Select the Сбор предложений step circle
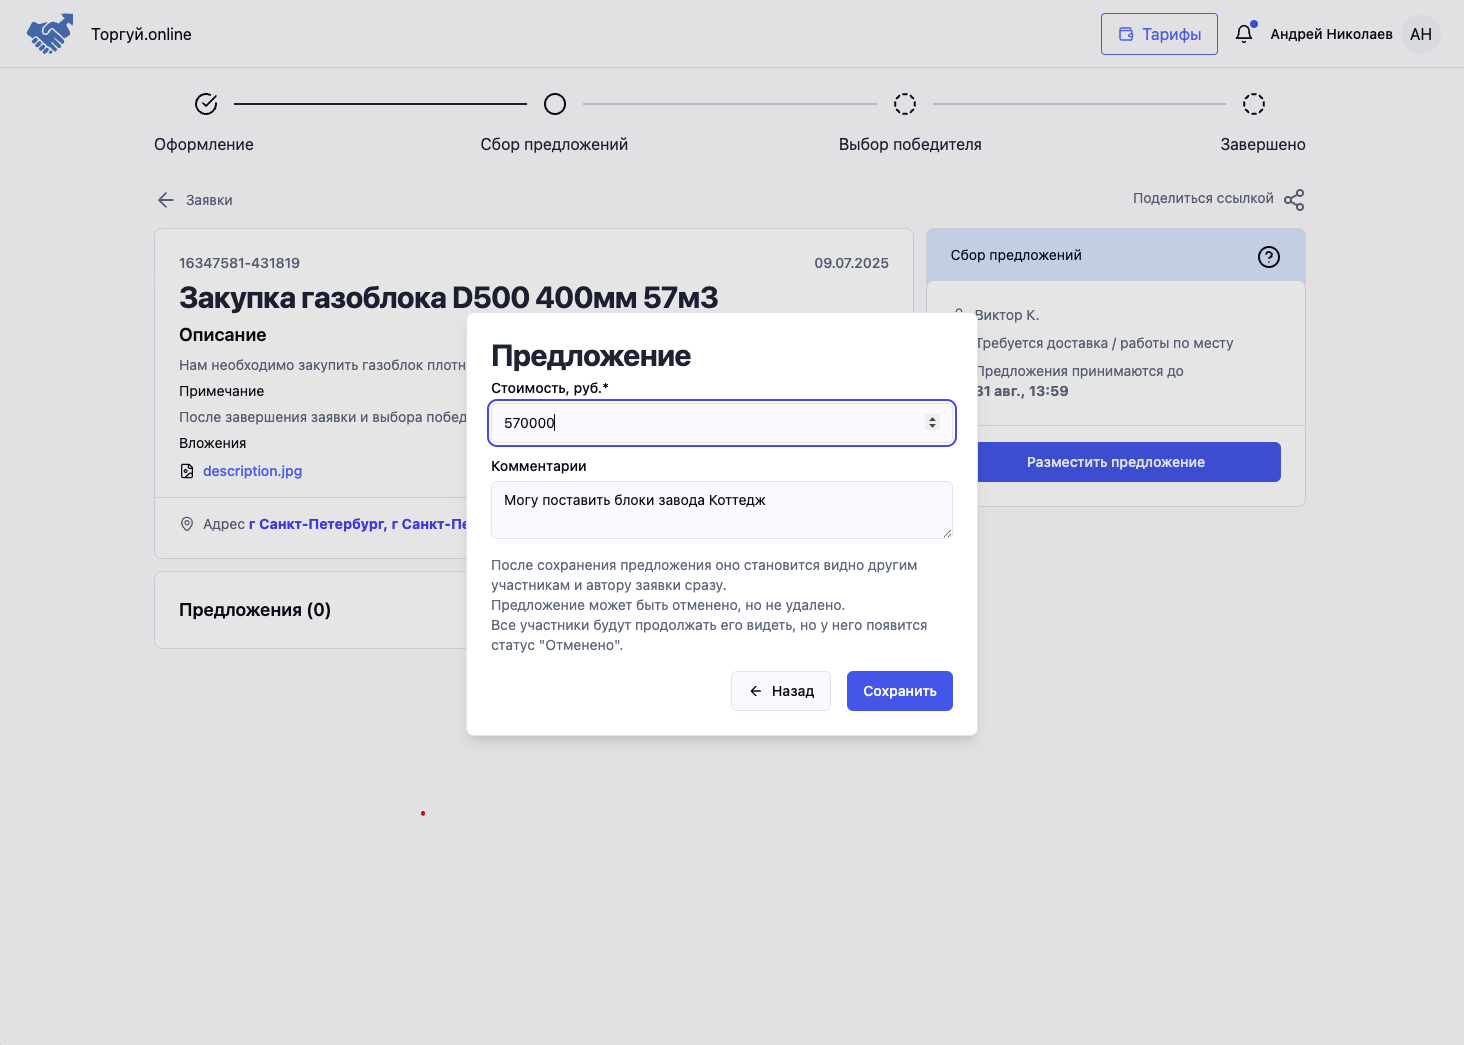The image size is (1464, 1045). click(555, 104)
